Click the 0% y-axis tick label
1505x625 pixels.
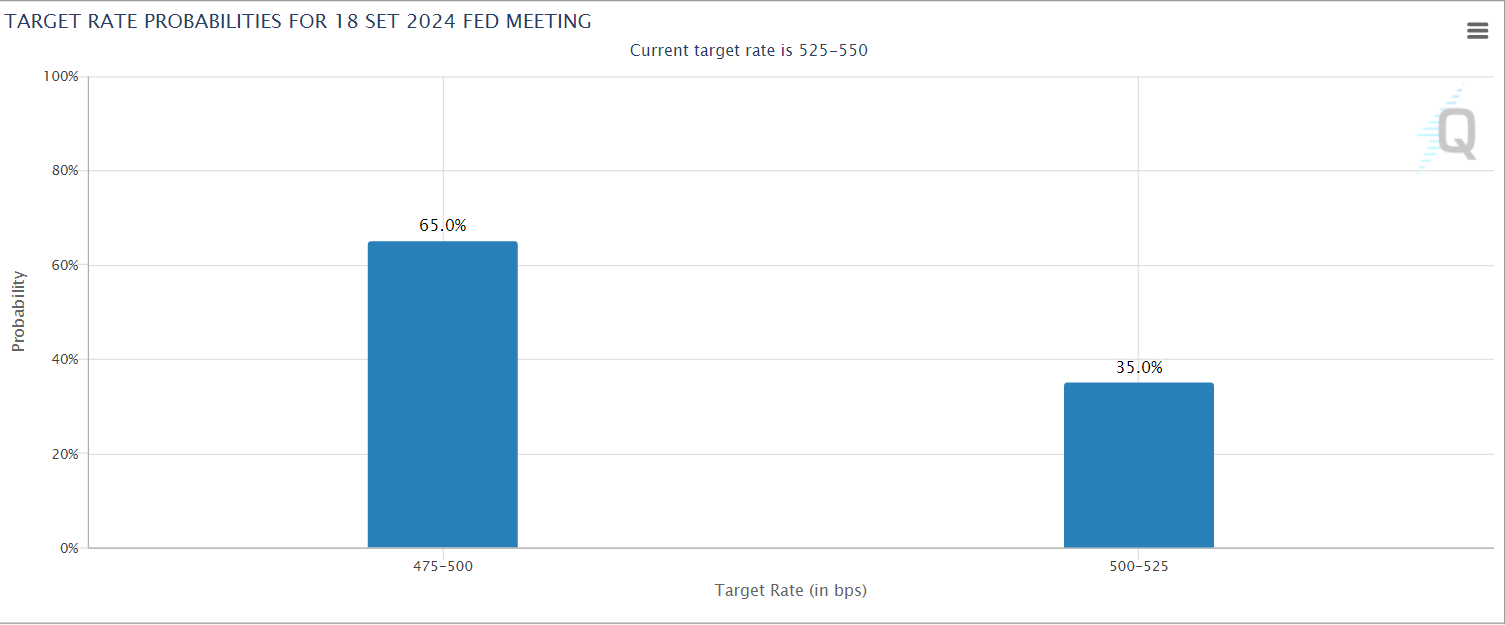(69, 549)
